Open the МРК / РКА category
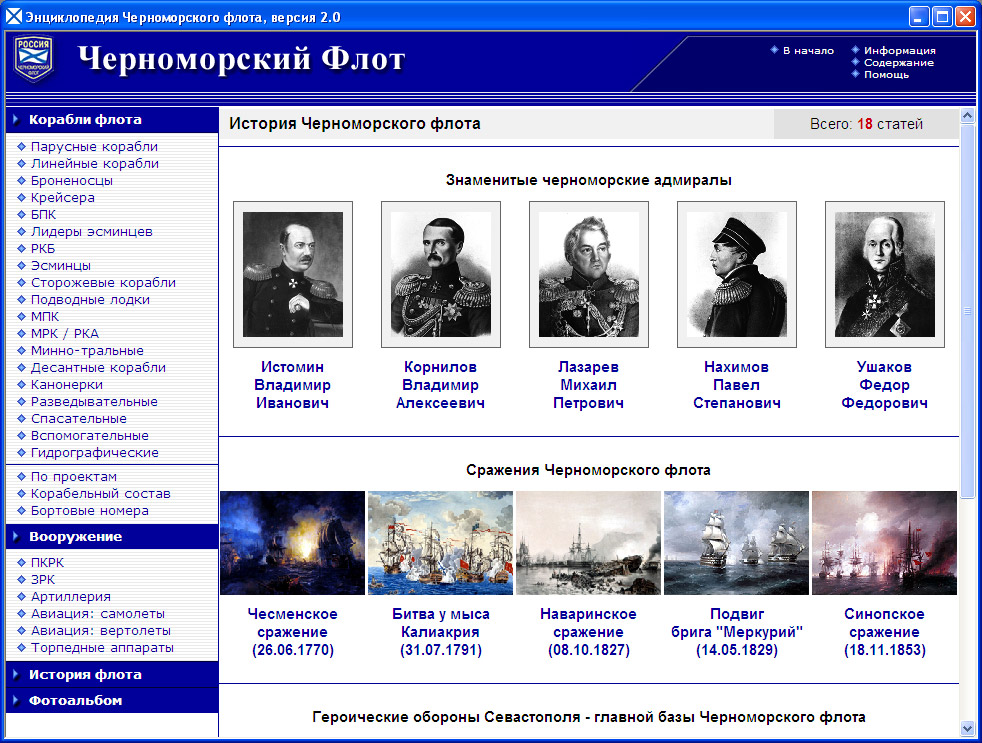This screenshot has width=982, height=743. [65, 333]
